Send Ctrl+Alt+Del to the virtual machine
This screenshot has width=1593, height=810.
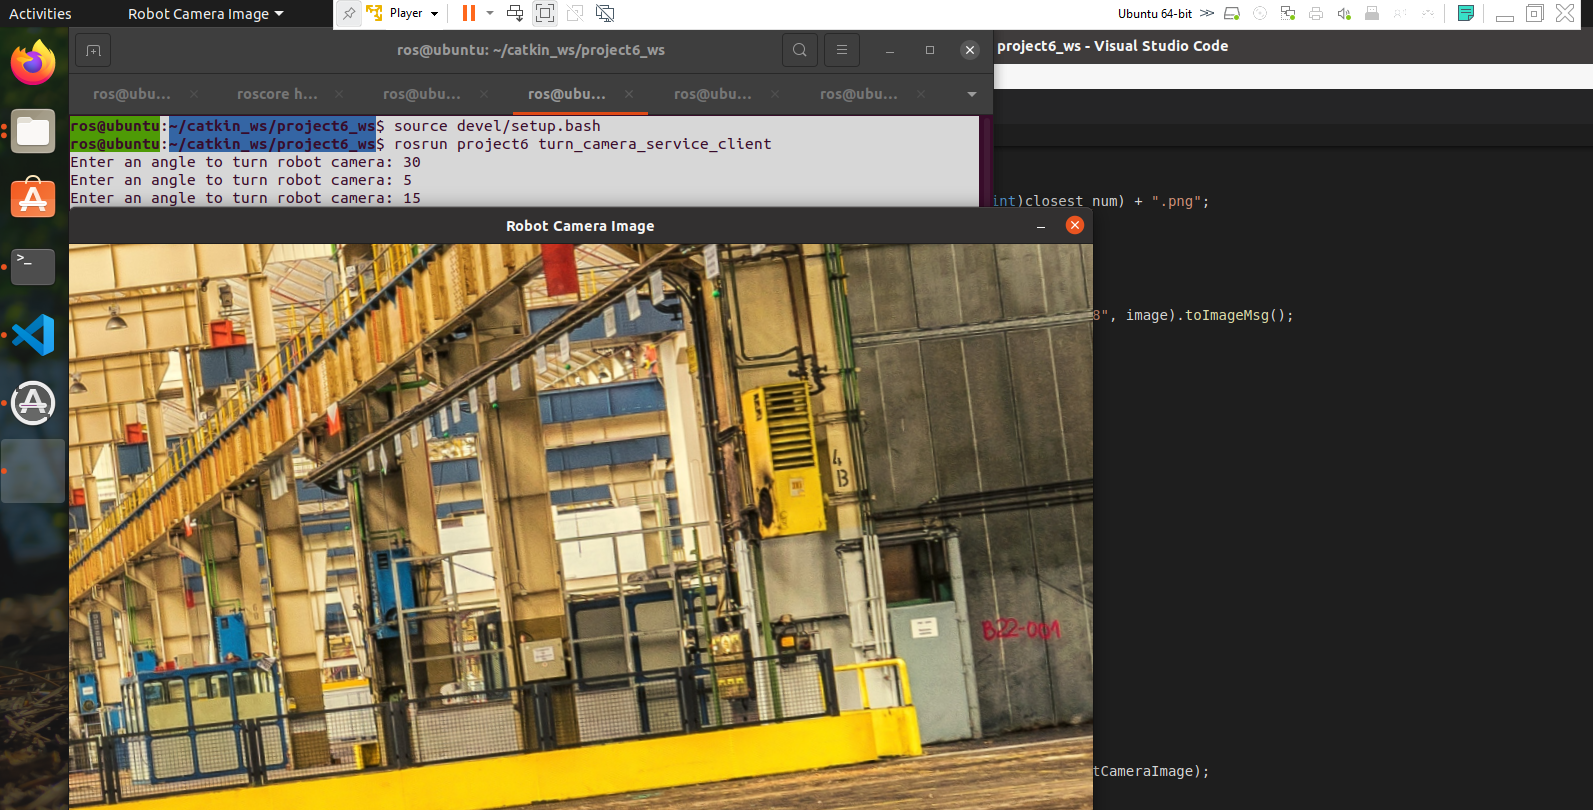(x=515, y=13)
